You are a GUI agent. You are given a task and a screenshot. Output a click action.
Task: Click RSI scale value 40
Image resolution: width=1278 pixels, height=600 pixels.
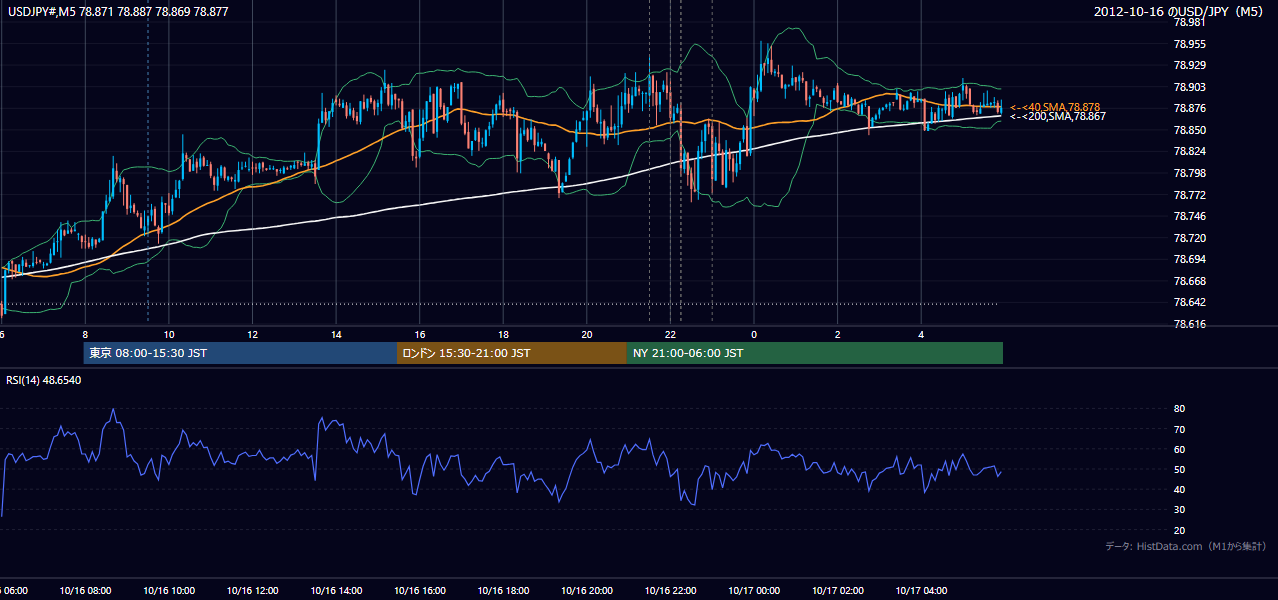coord(1179,490)
